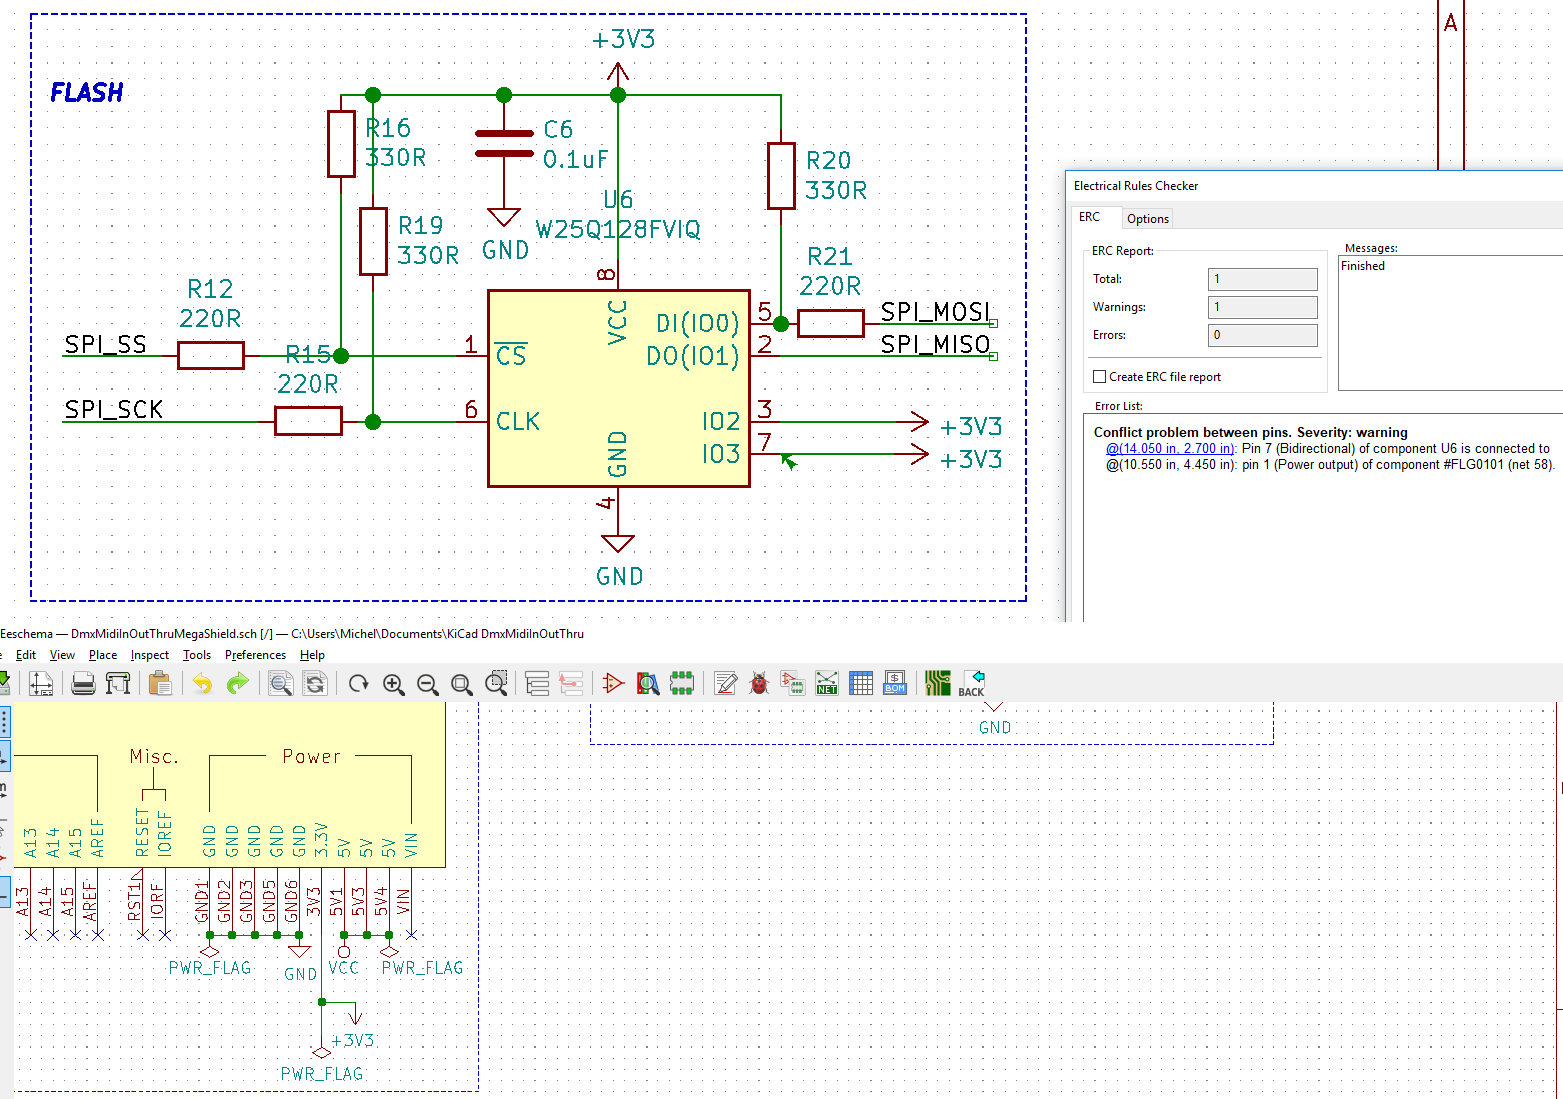Open Page settings from the toolbar

pos(41,684)
